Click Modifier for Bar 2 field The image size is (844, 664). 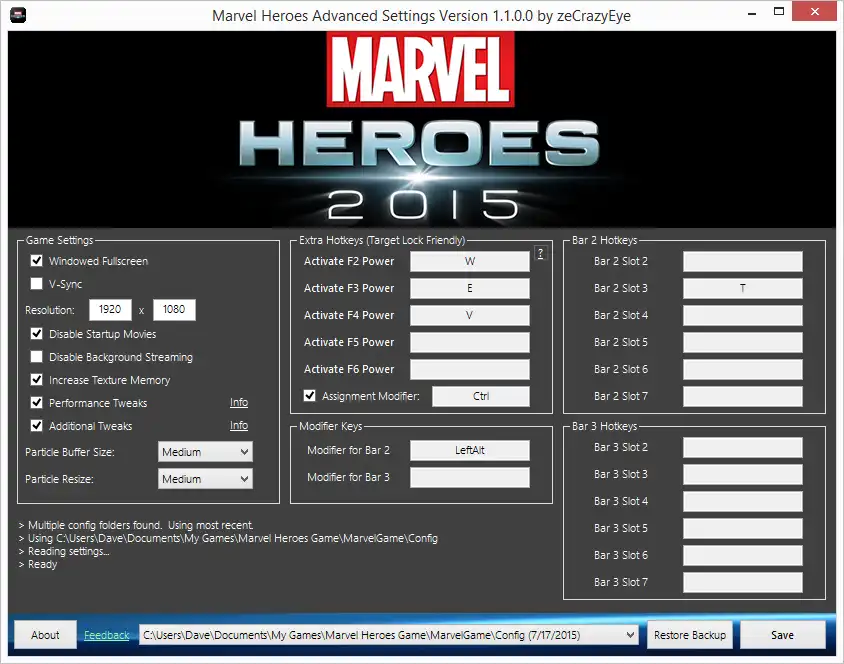pos(469,450)
